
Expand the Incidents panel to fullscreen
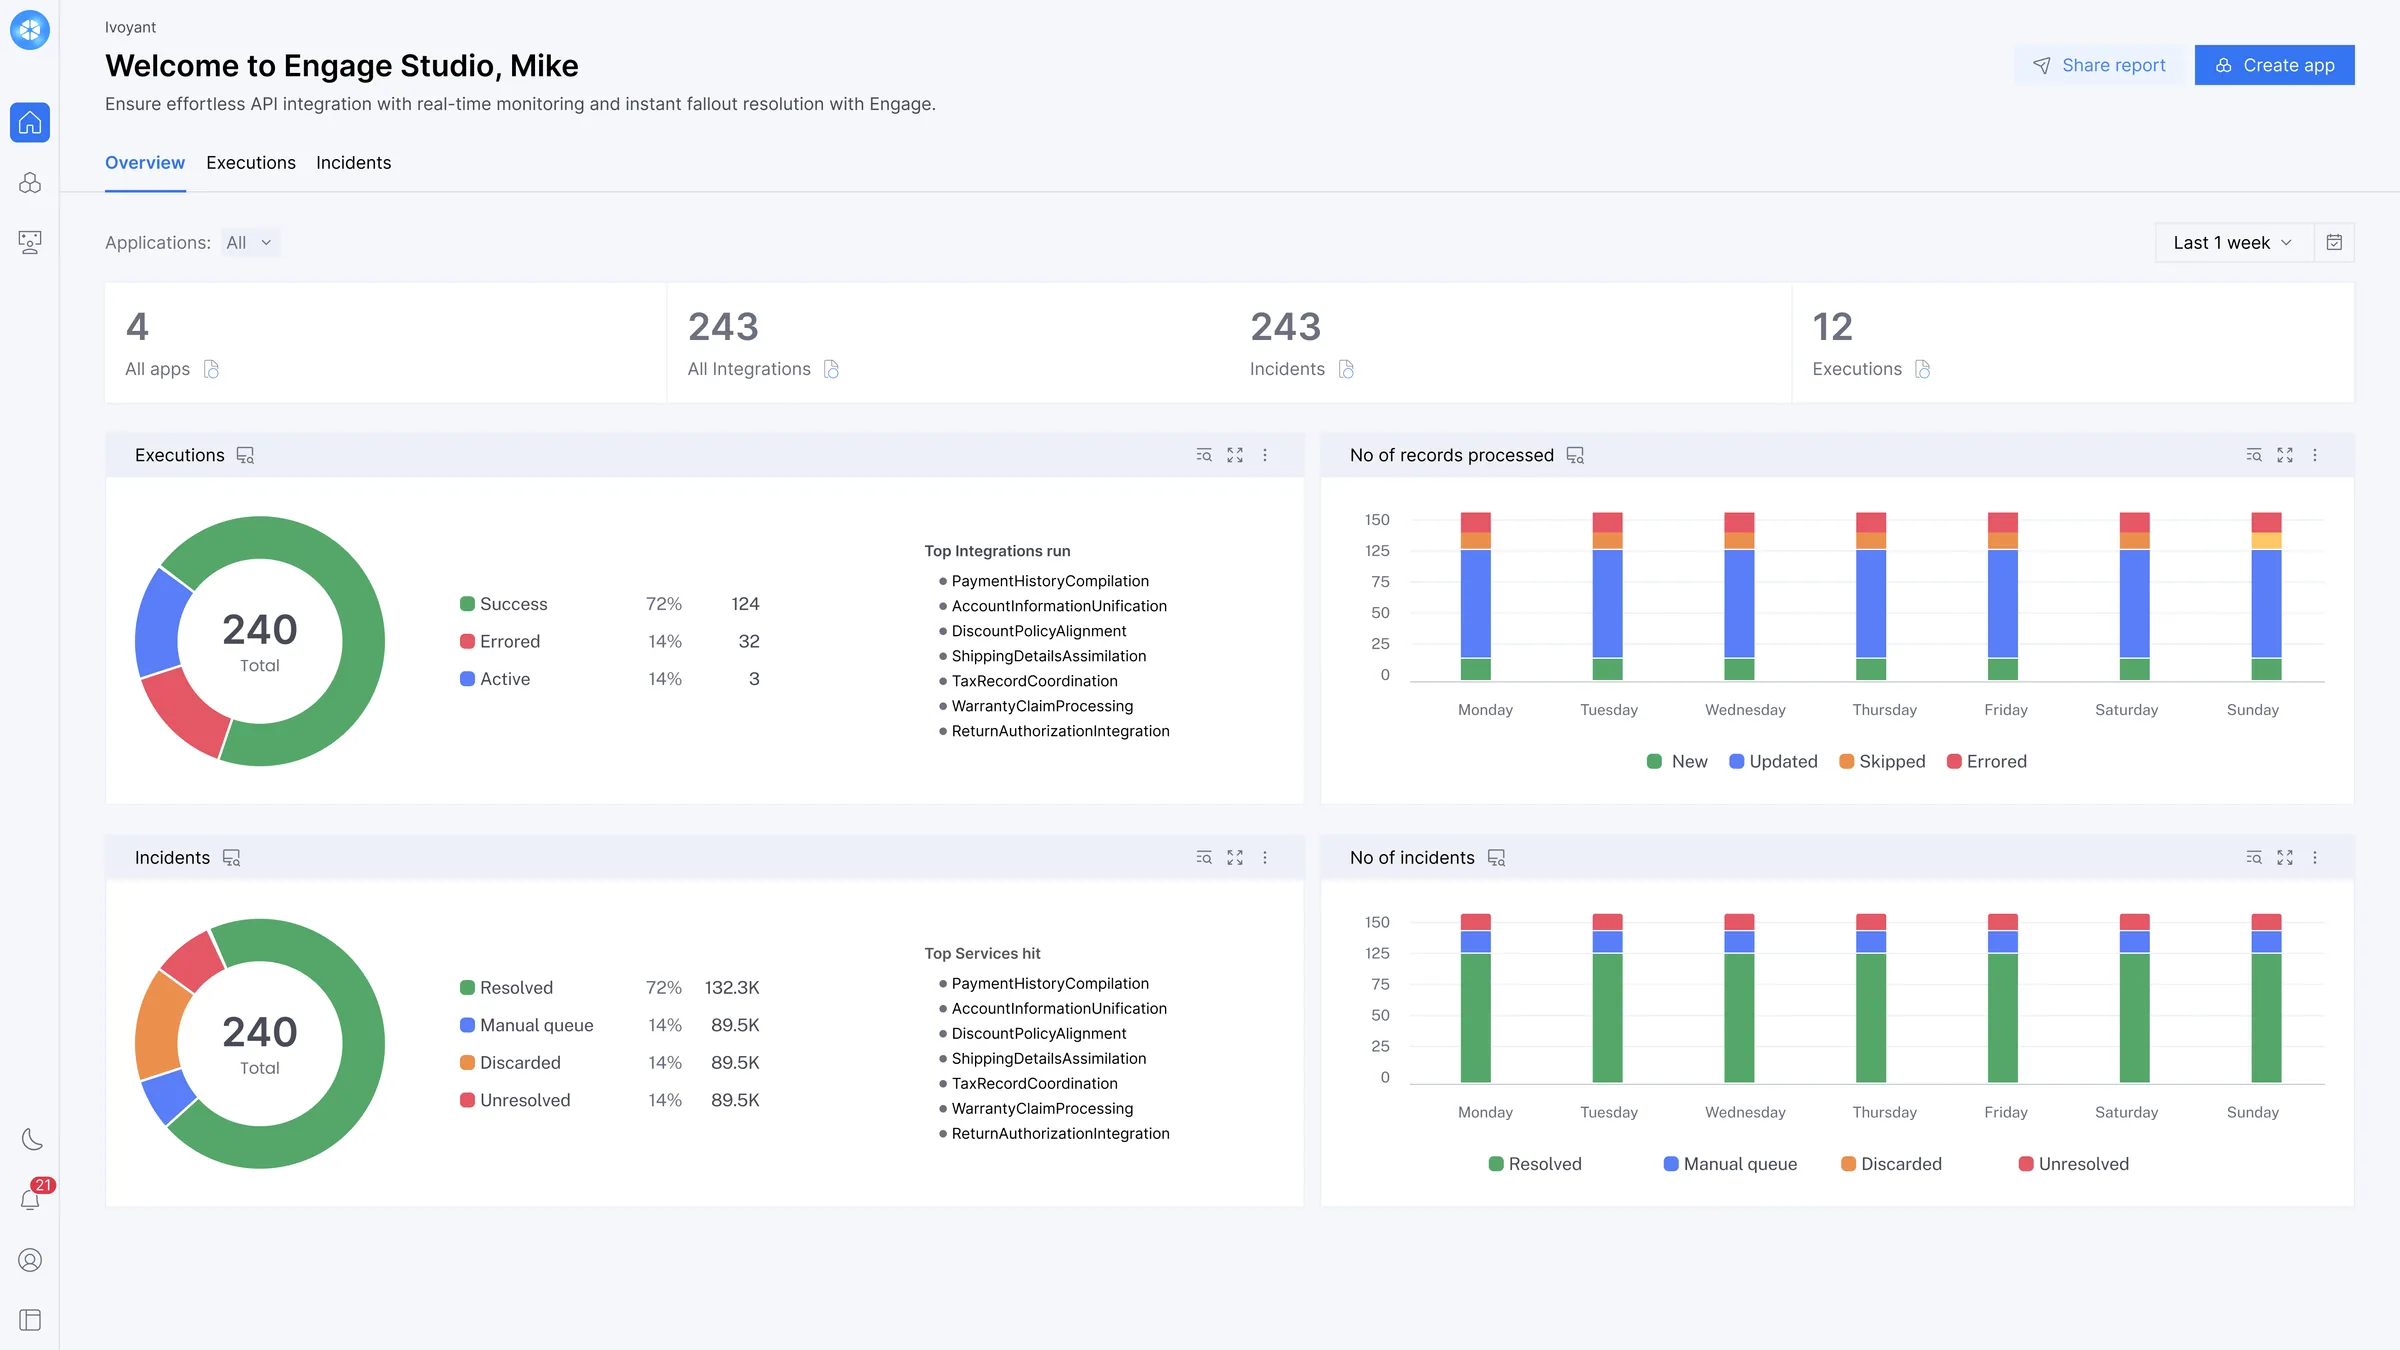[x=1235, y=858]
